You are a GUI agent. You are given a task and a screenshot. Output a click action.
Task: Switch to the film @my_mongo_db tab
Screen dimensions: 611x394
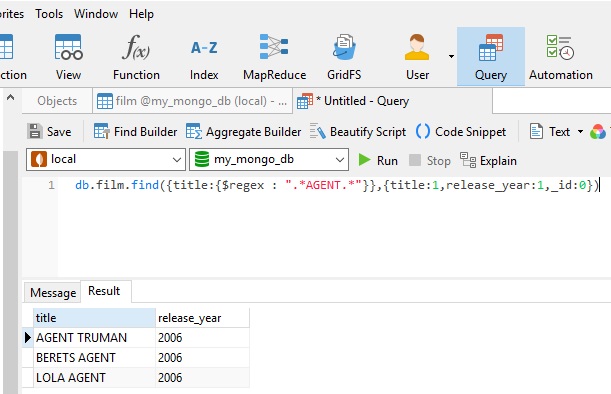(192, 101)
